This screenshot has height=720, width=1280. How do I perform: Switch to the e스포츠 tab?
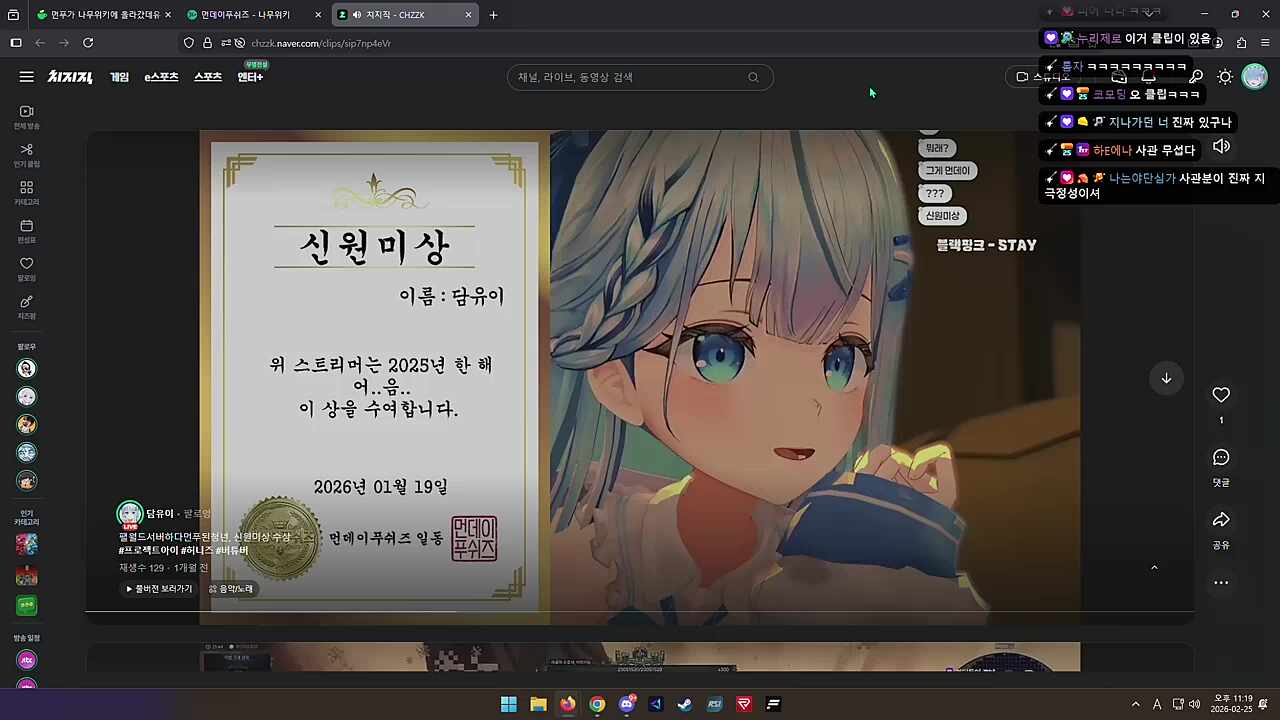click(161, 77)
